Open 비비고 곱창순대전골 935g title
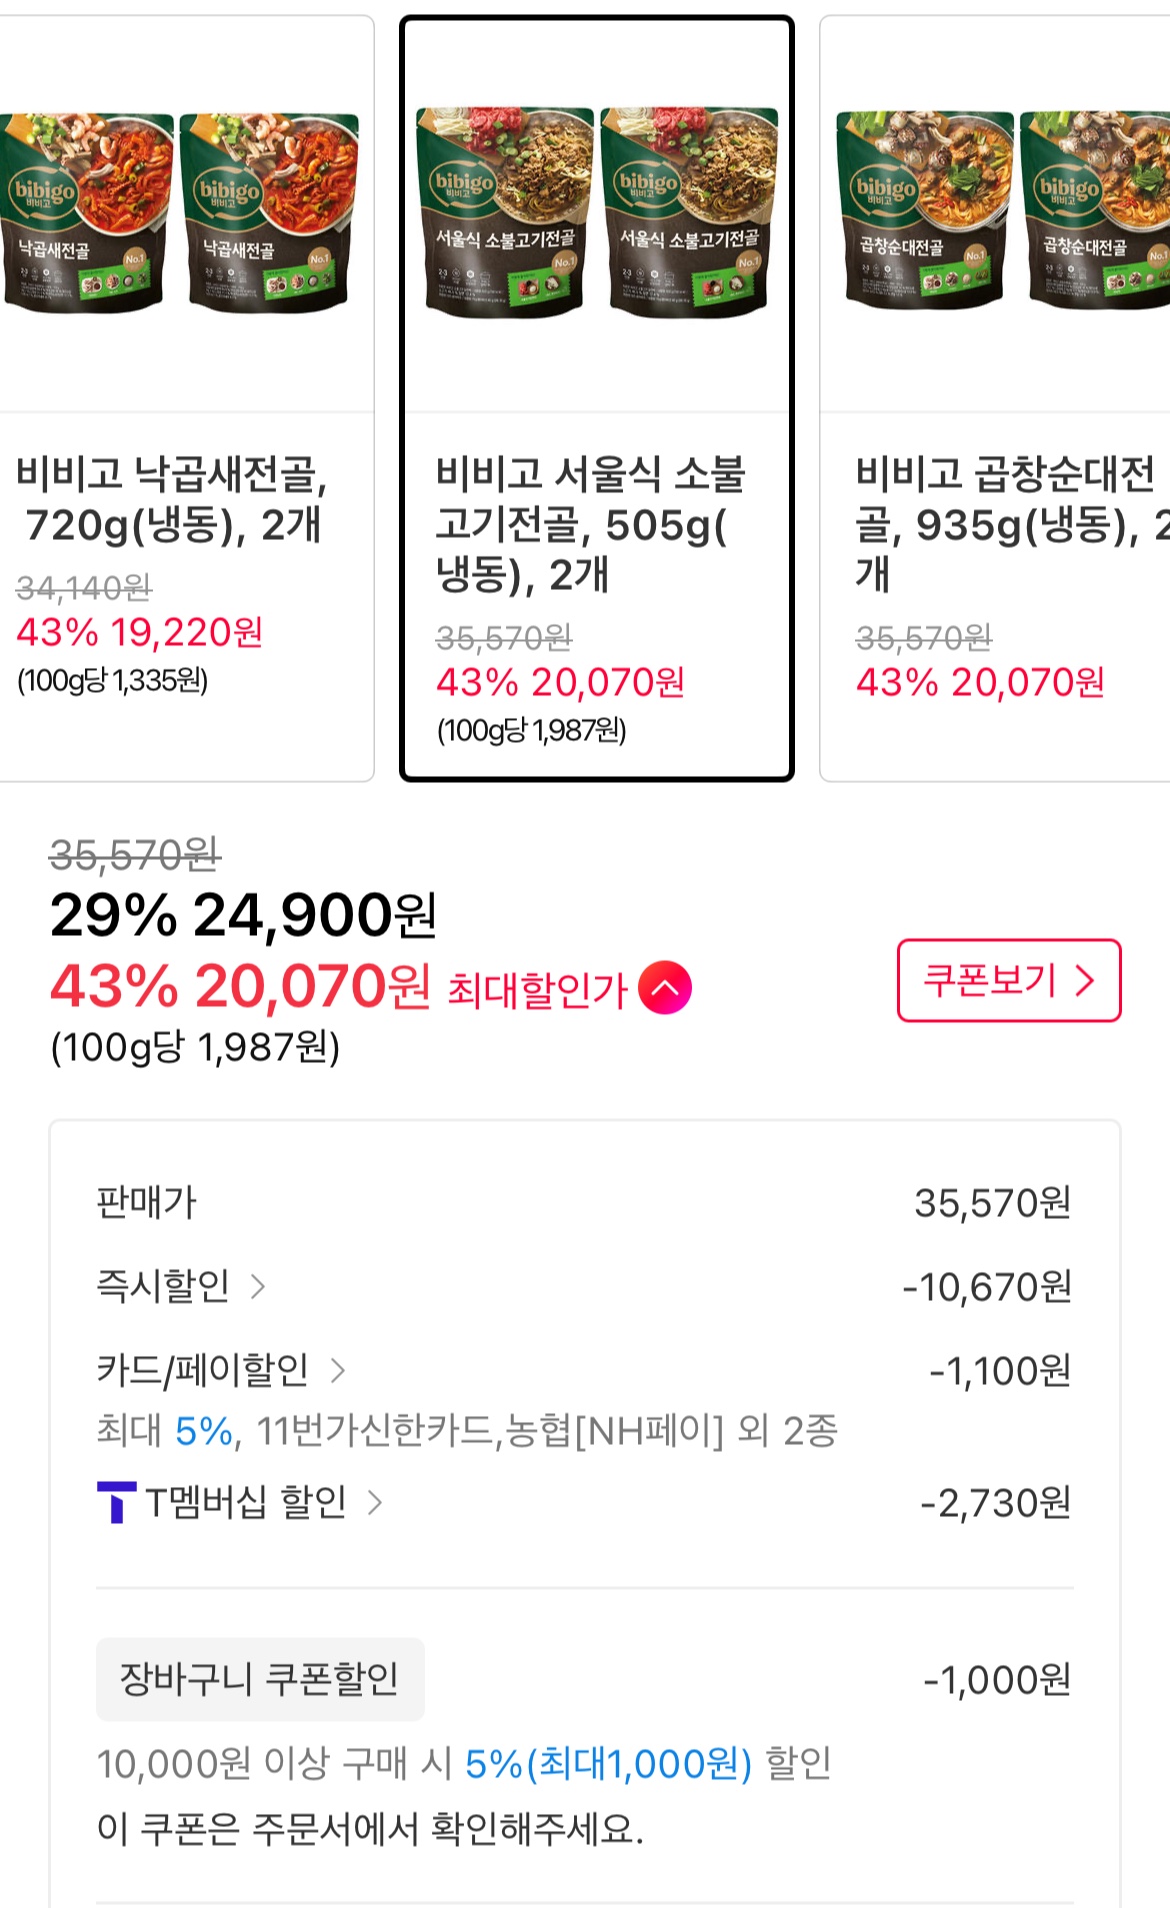This screenshot has height=1908, width=1170. (x=1005, y=524)
